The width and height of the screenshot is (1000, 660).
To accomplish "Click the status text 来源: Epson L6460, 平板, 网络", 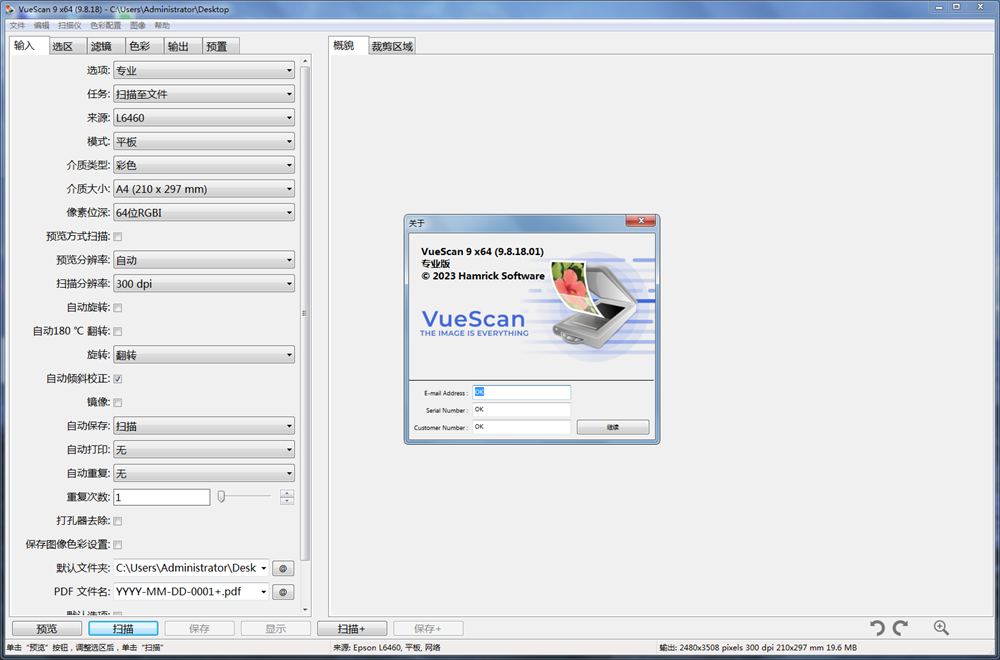I will [x=387, y=647].
